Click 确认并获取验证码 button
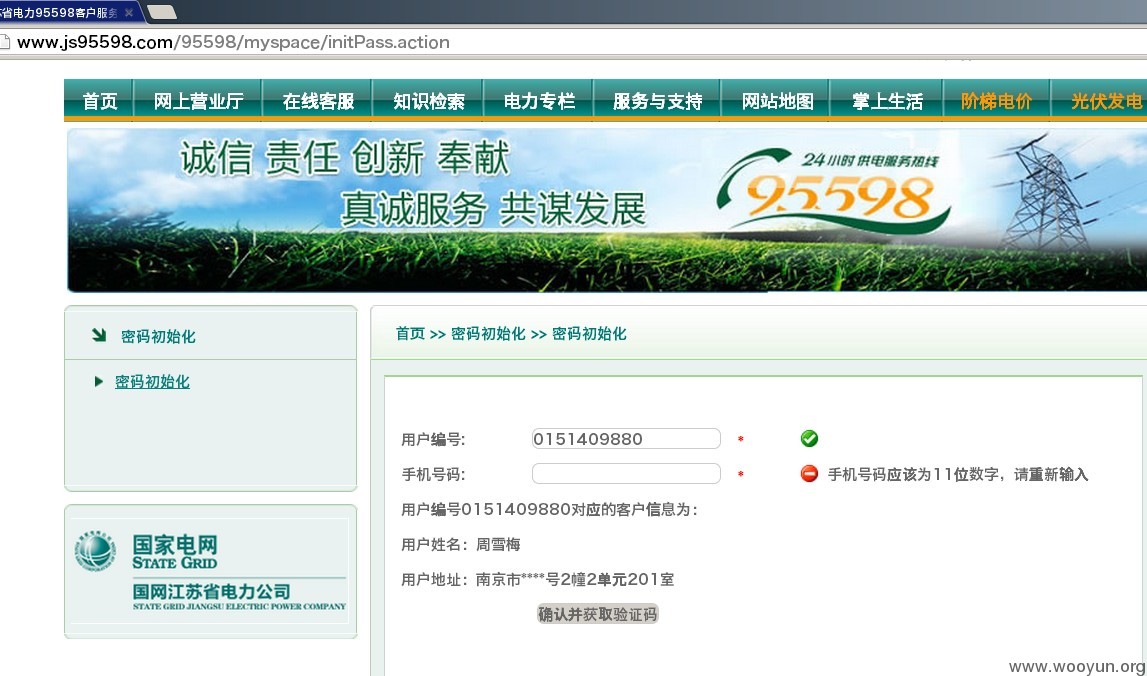The width and height of the screenshot is (1147, 676). coord(598,614)
